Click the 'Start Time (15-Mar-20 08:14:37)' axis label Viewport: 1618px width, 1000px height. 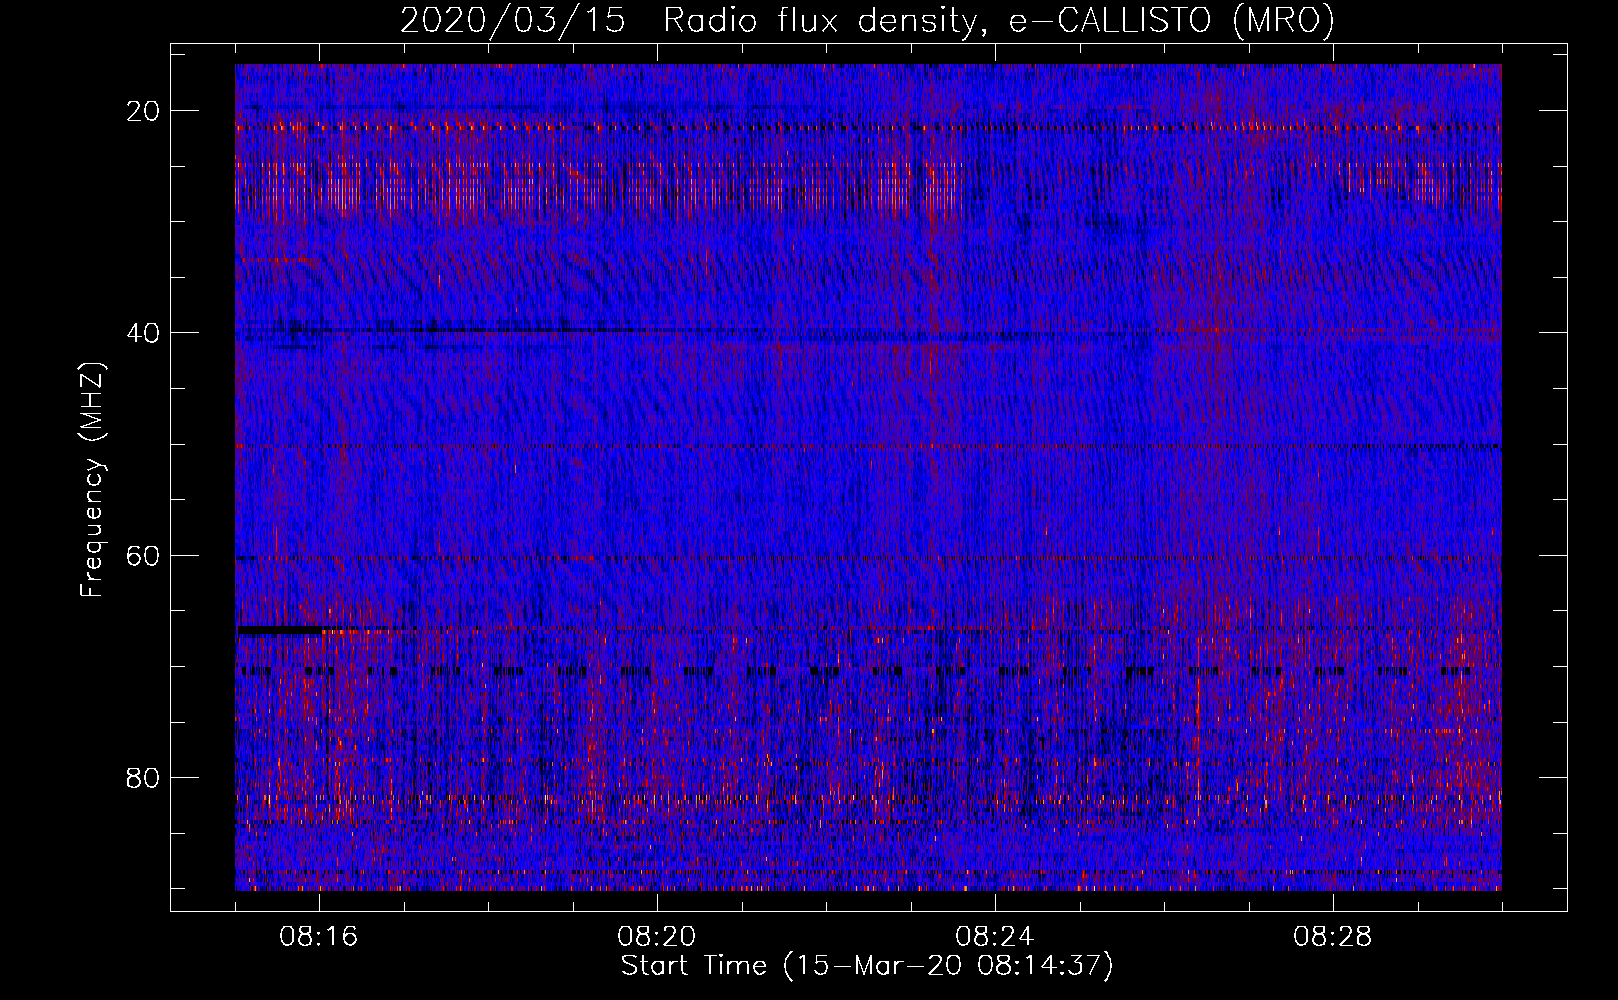coord(867,966)
